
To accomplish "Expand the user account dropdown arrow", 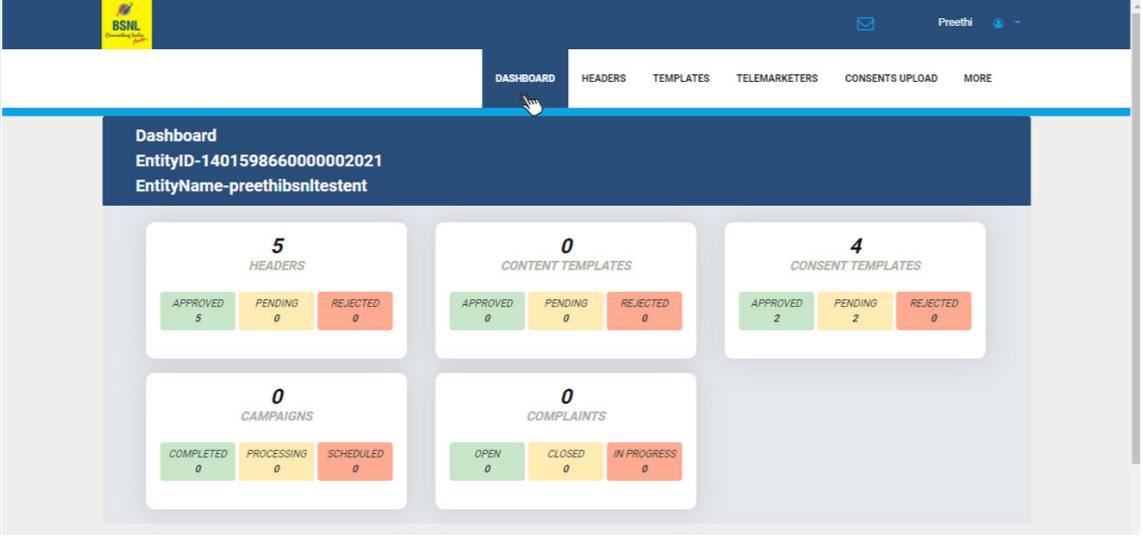I will [x=1018, y=23].
